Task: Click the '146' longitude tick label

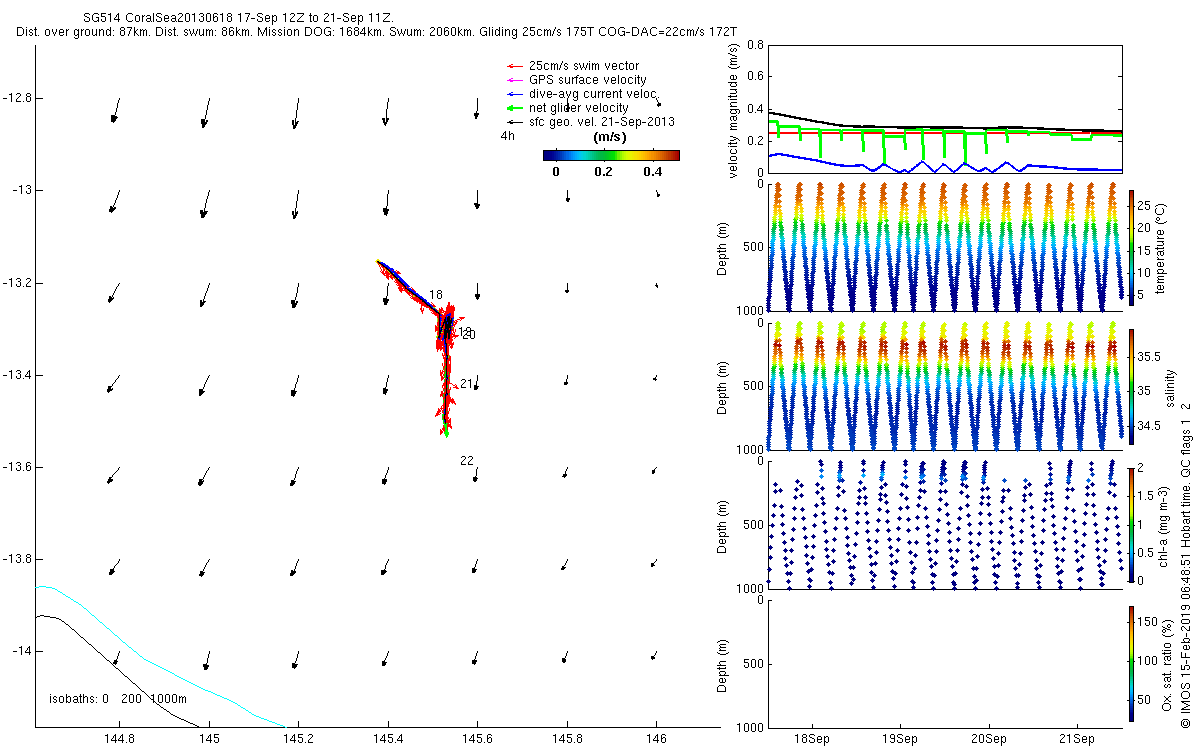Action: (656, 739)
